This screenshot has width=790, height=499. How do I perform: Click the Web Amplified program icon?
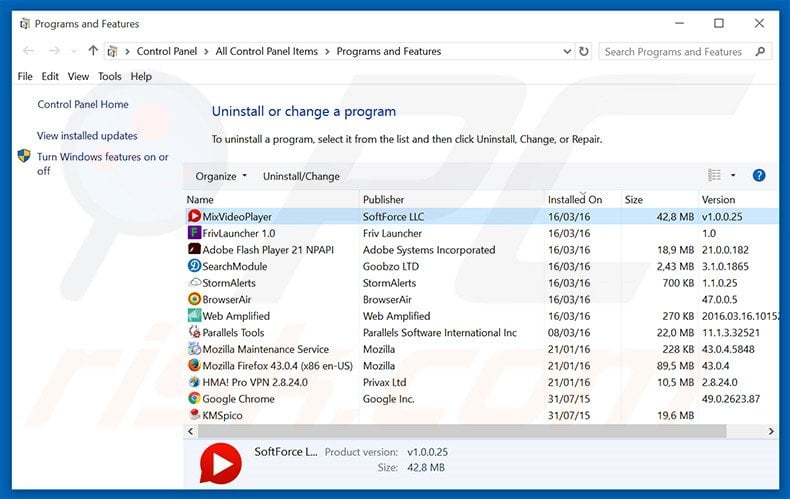pos(194,316)
